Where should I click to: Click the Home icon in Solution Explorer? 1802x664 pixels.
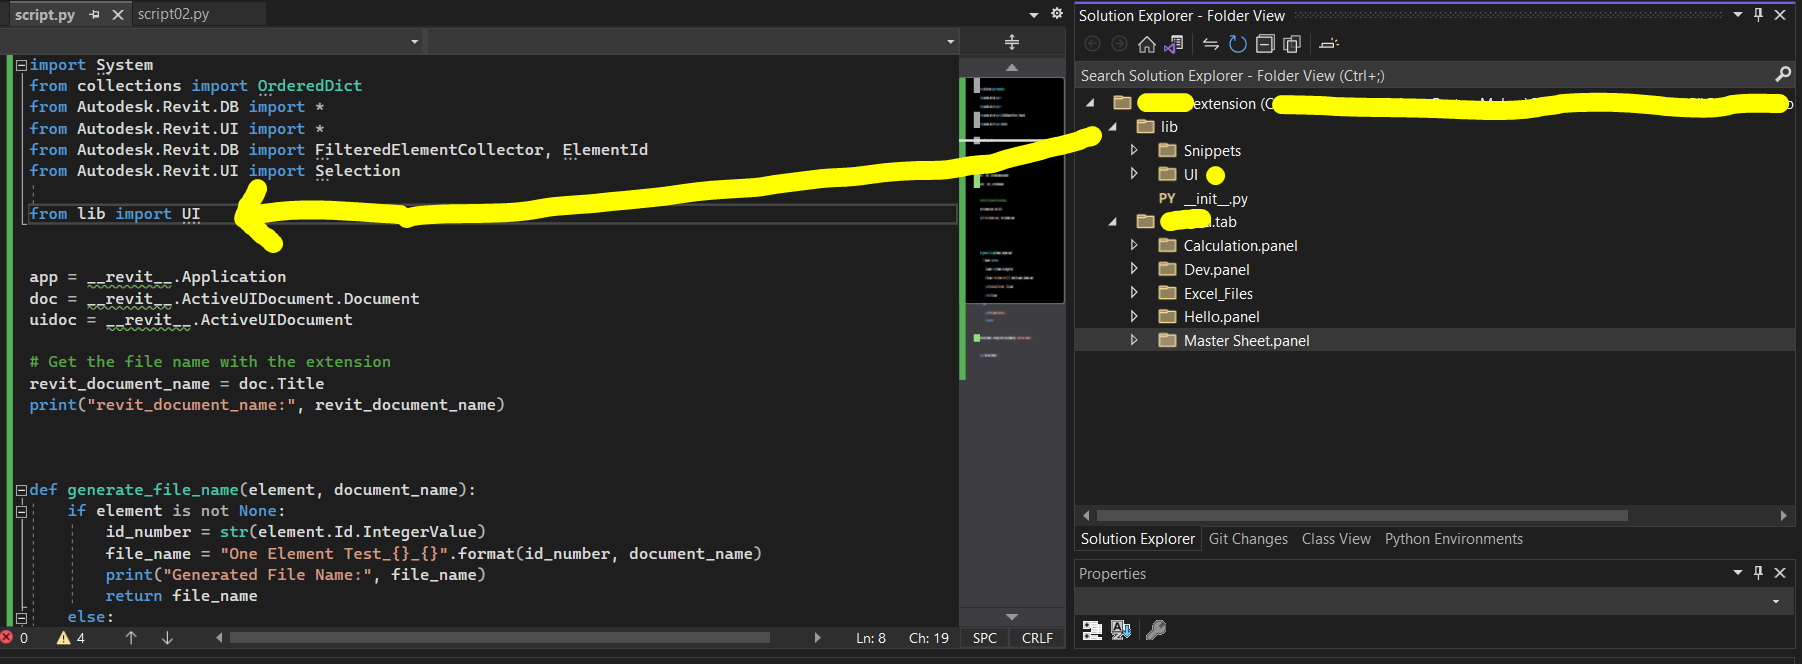coord(1147,44)
